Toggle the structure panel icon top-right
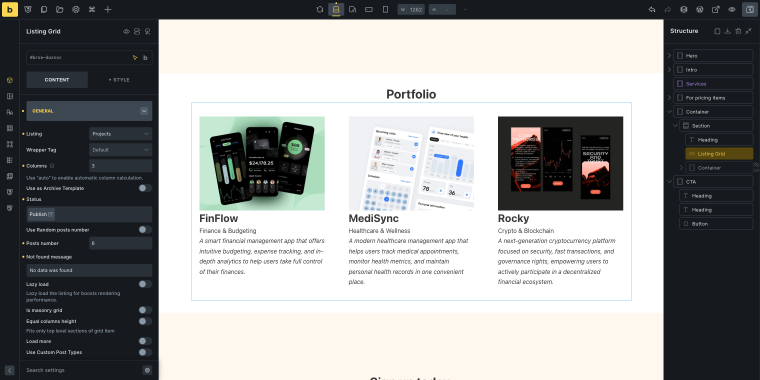The height and width of the screenshot is (380, 760). pyautogui.click(x=750, y=9)
